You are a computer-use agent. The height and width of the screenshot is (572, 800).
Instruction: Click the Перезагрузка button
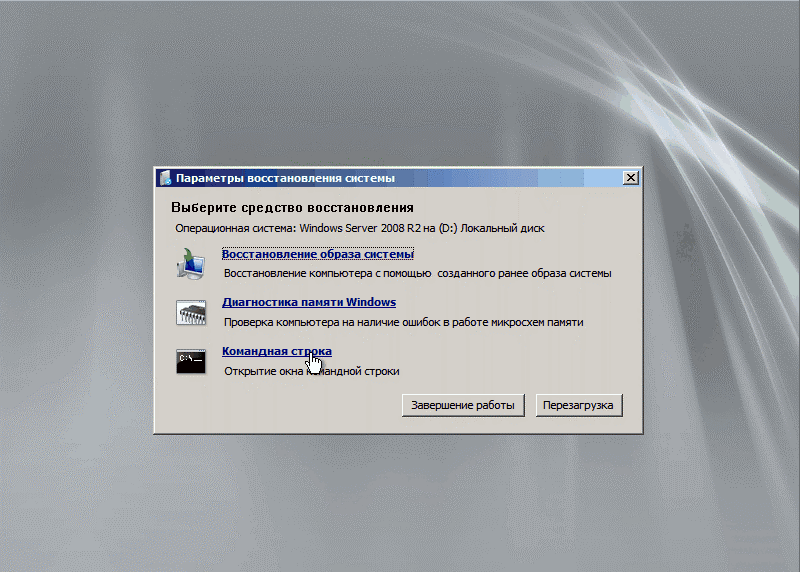click(x=579, y=405)
